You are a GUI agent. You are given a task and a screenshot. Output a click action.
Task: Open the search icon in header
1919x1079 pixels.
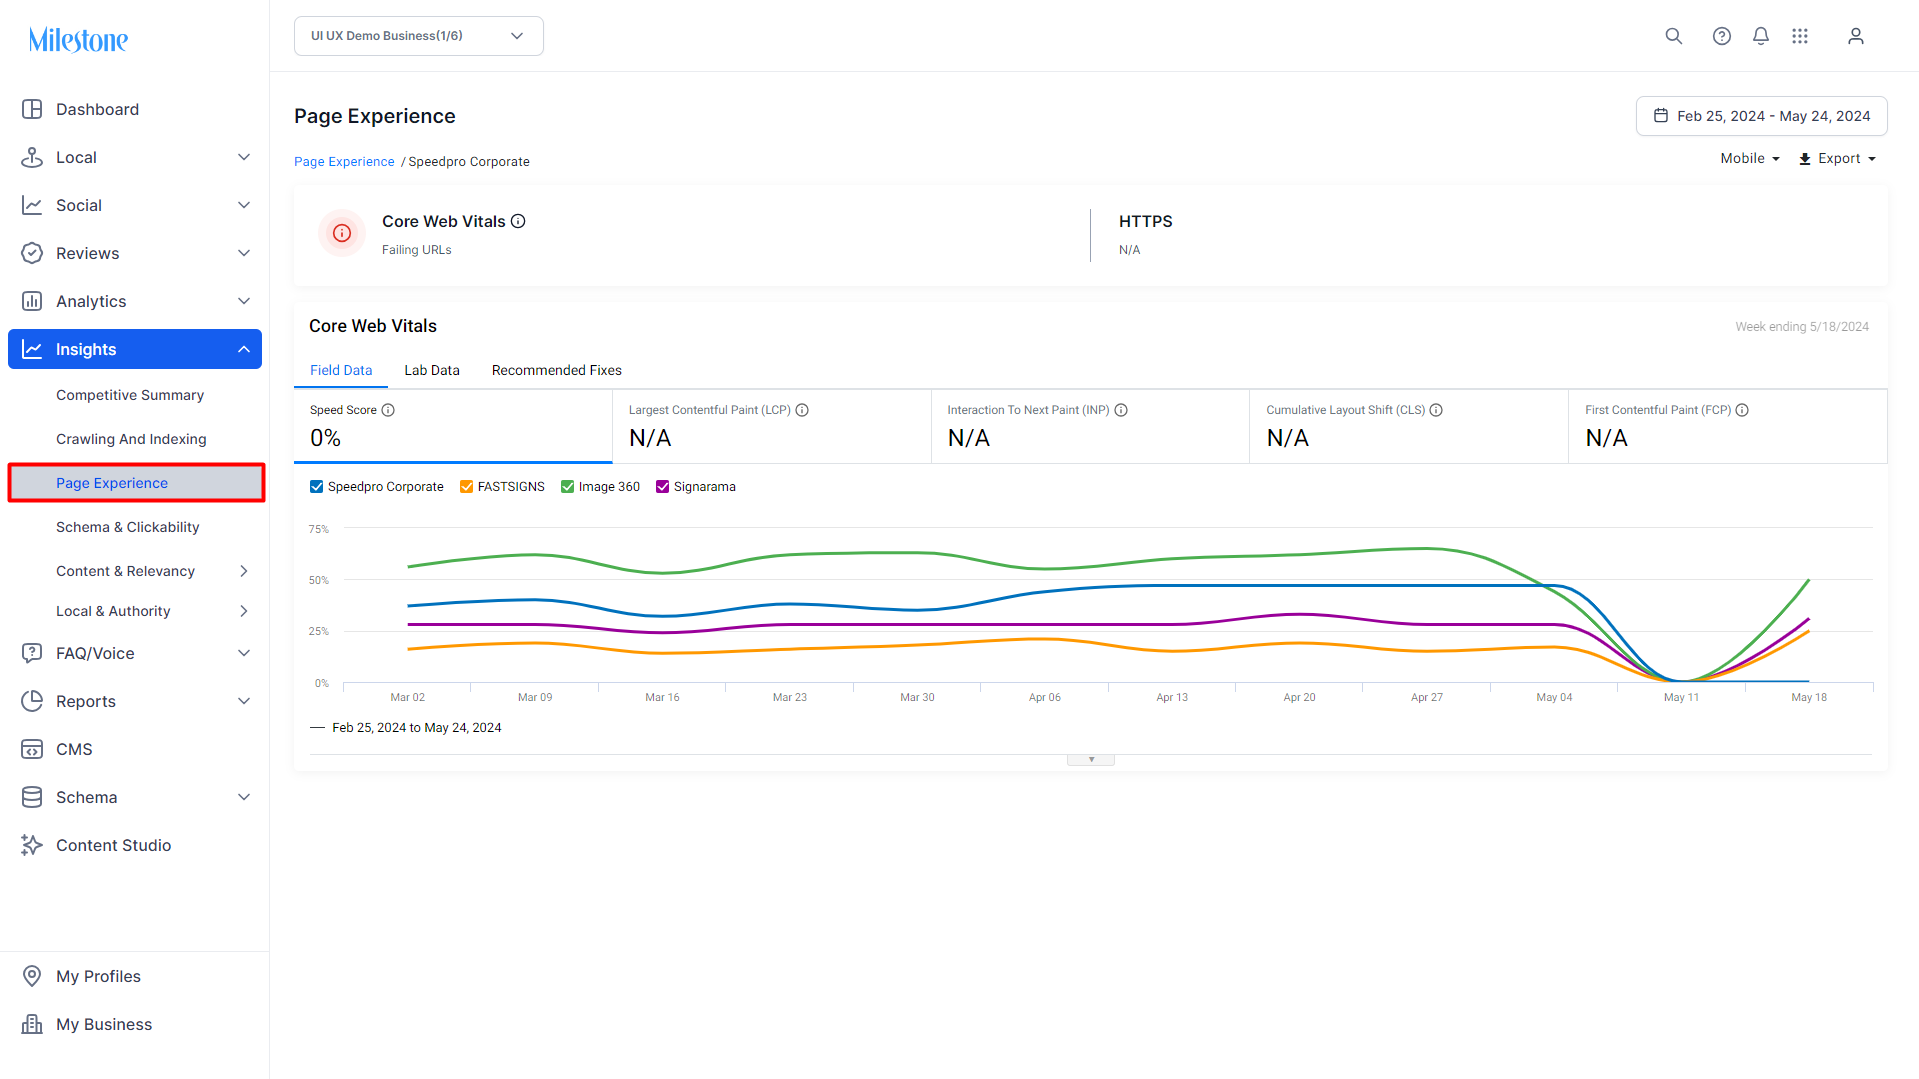point(1673,36)
